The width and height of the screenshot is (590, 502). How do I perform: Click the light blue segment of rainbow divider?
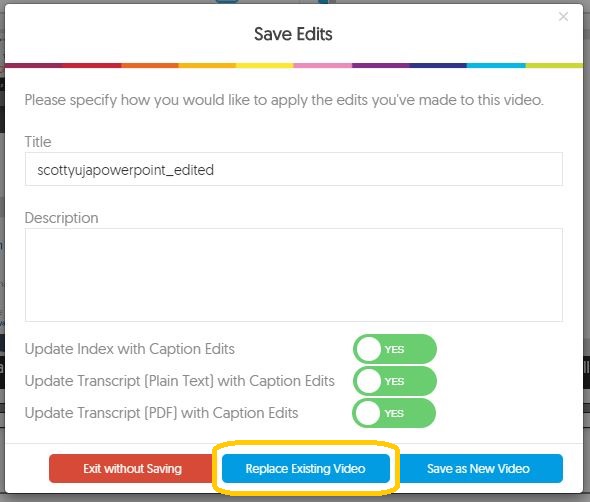point(496,65)
